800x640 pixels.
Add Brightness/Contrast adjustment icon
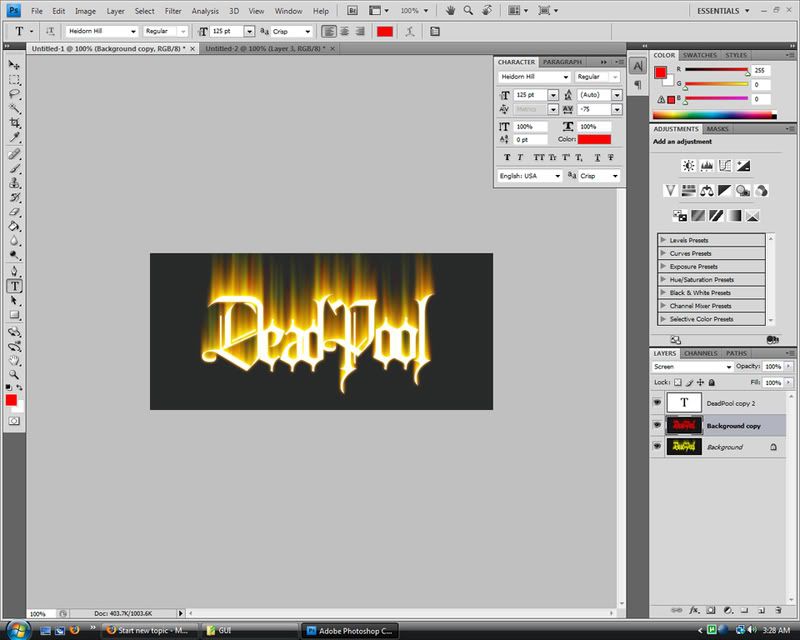coord(688,165)
